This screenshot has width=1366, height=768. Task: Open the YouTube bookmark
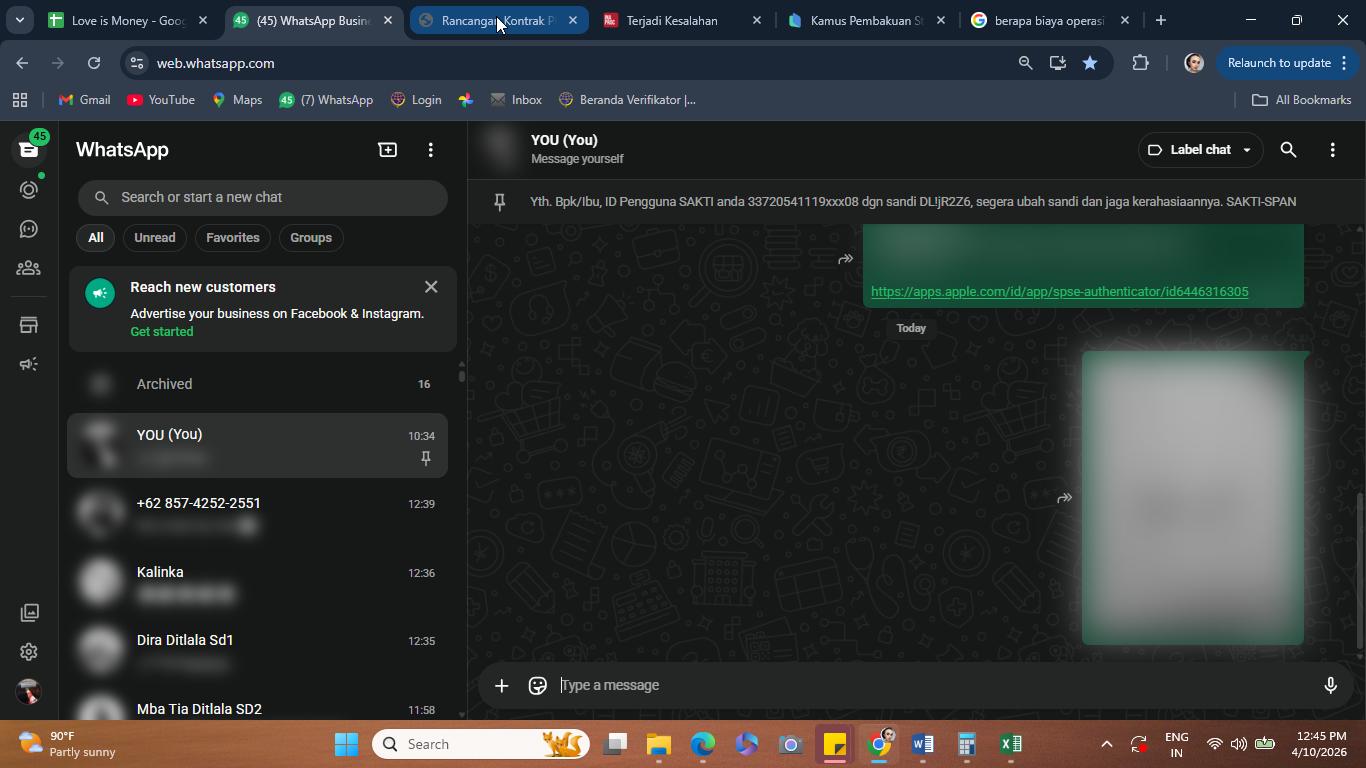pyautogui.click(x=161, y=100)
